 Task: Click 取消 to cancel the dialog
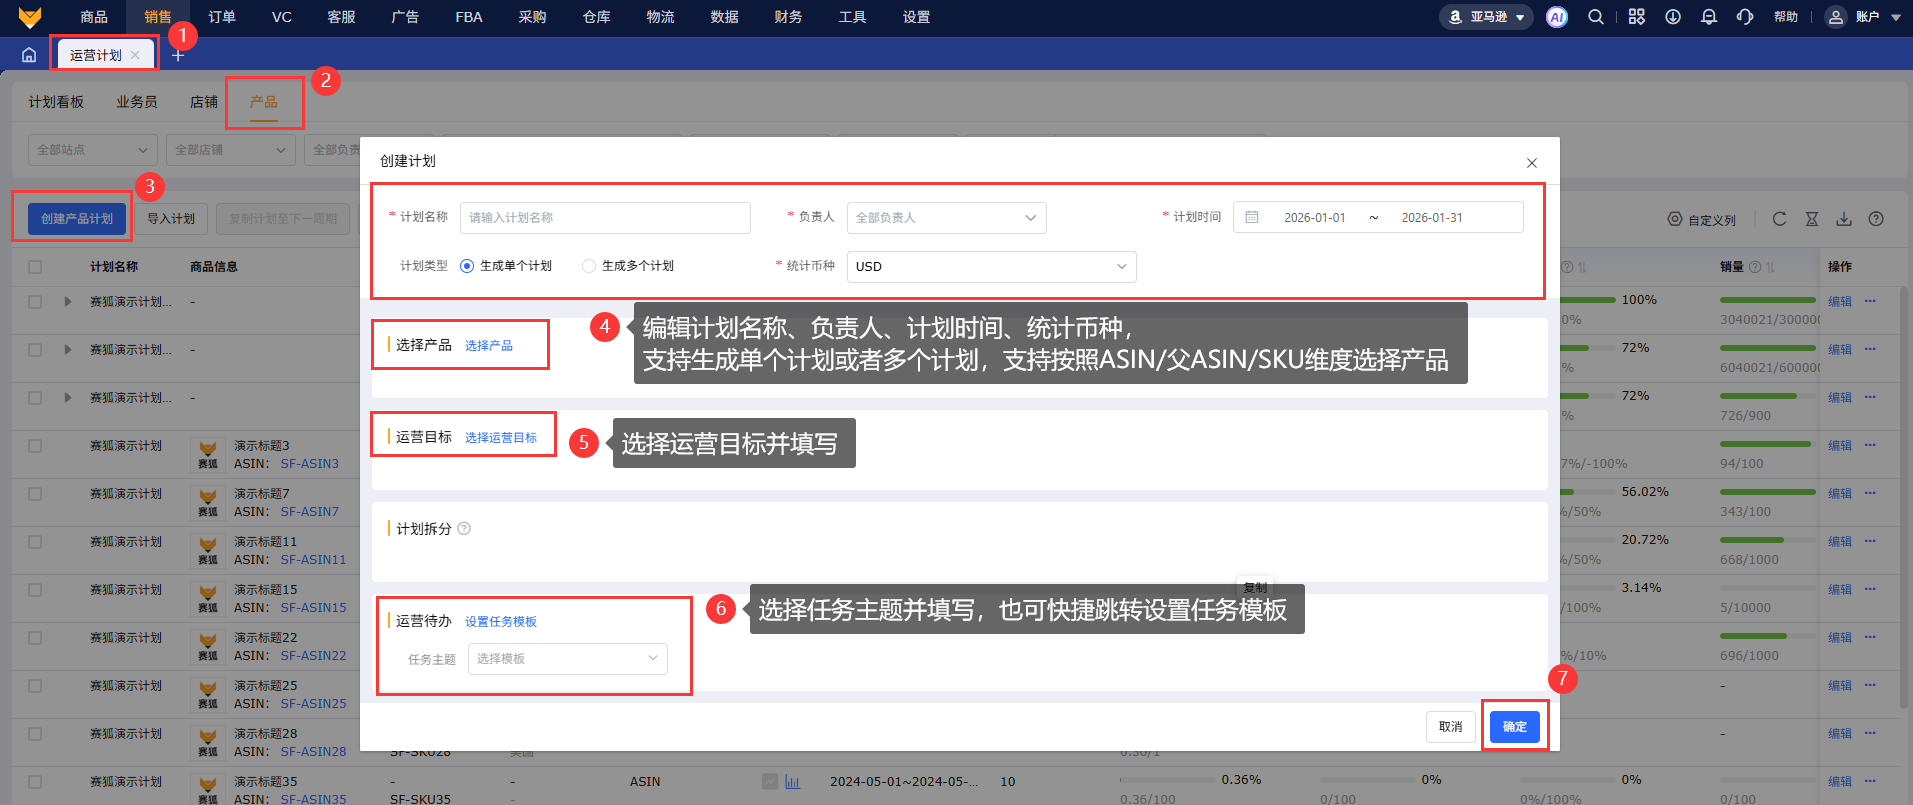point(1451,727)
